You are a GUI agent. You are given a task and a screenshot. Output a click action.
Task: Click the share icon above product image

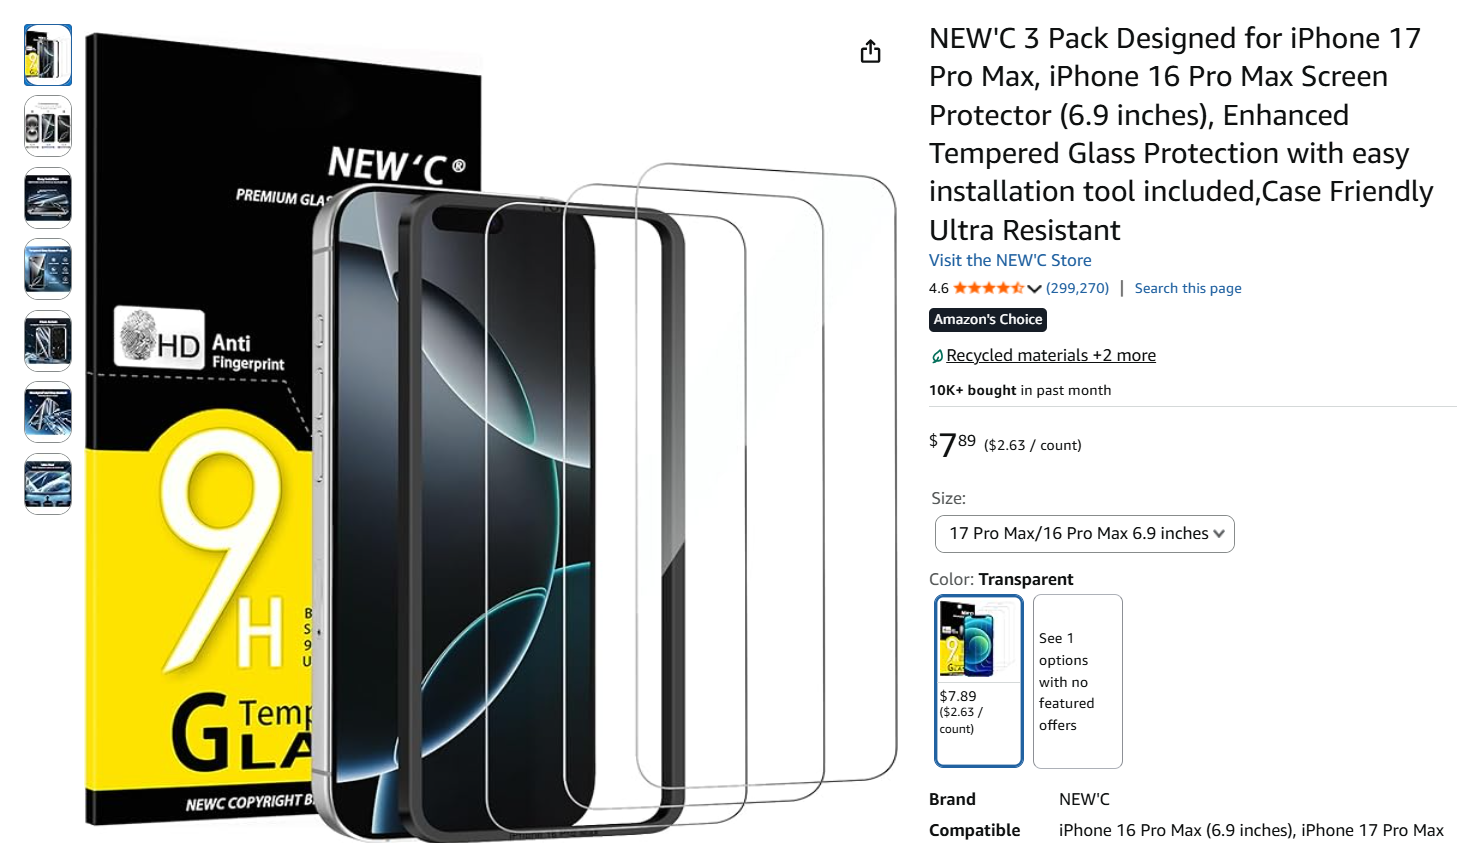[x=870, y=52]
